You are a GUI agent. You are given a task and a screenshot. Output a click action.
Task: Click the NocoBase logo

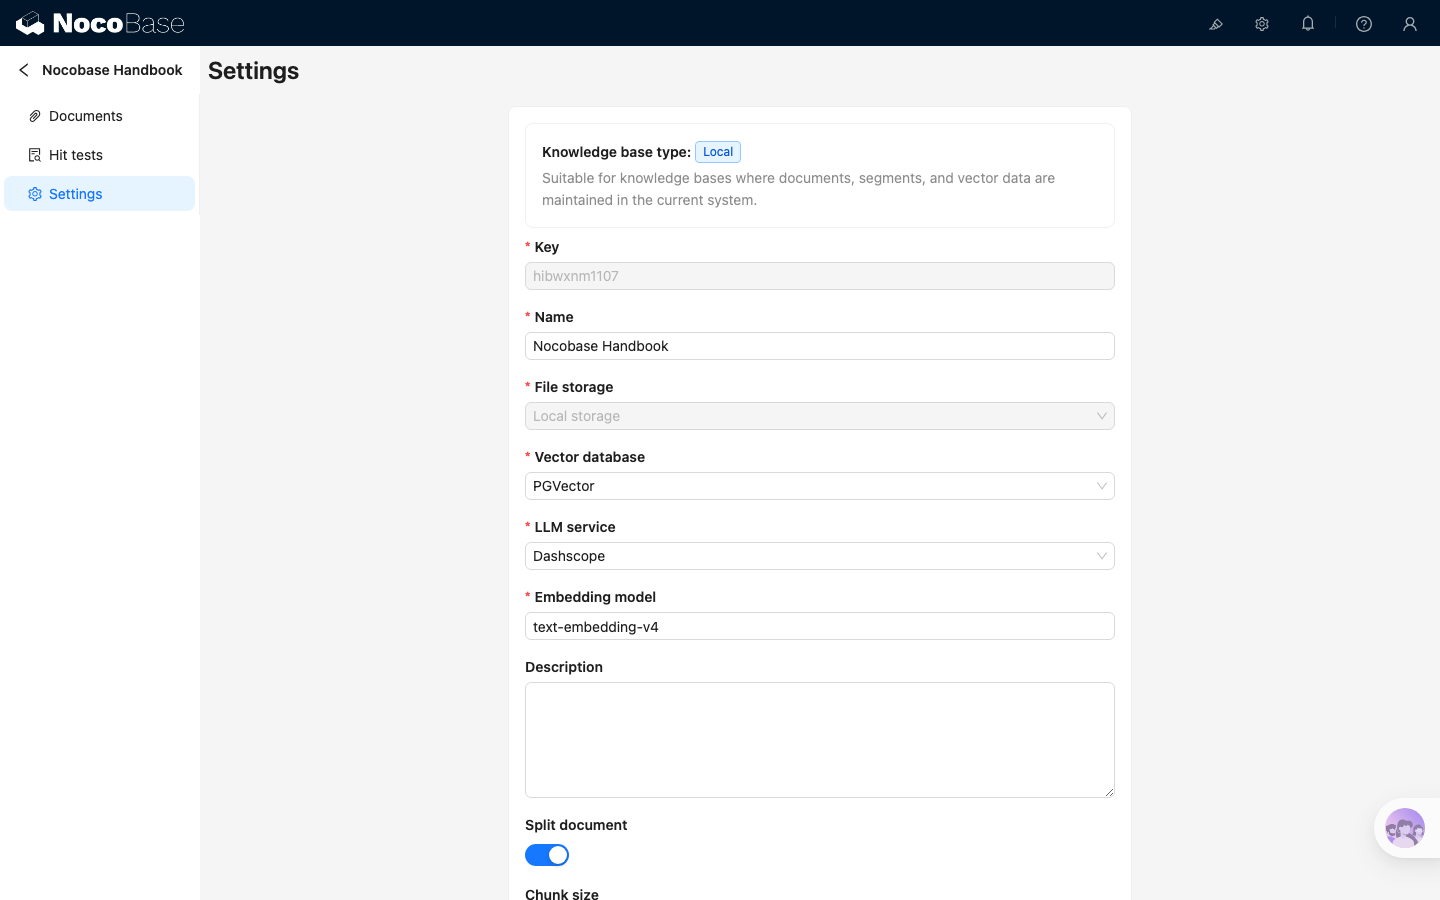100,23
